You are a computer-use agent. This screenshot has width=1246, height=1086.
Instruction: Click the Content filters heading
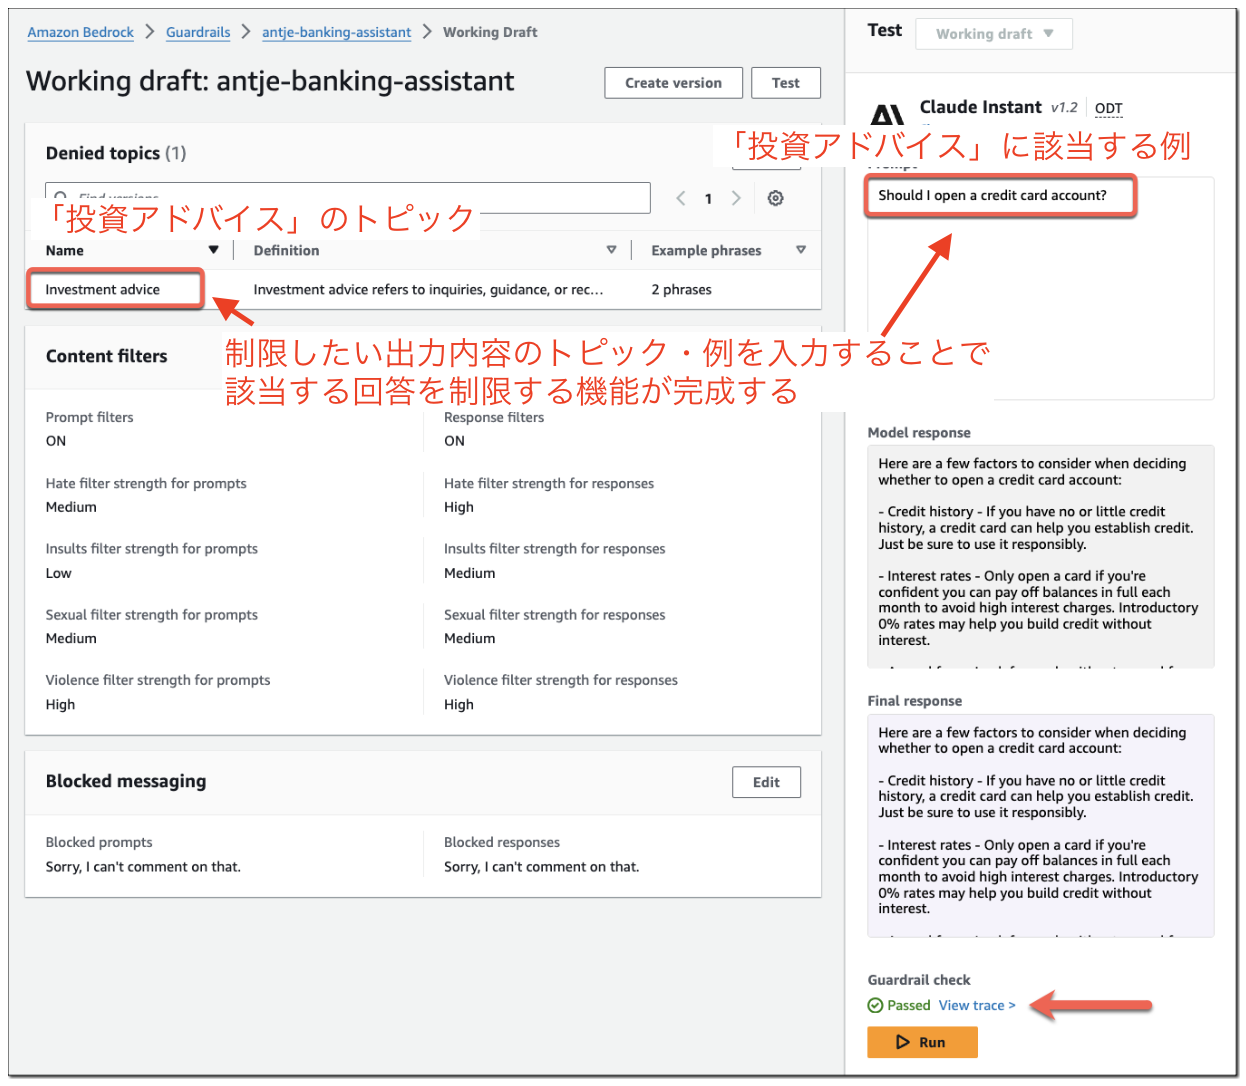coord(106,356)
